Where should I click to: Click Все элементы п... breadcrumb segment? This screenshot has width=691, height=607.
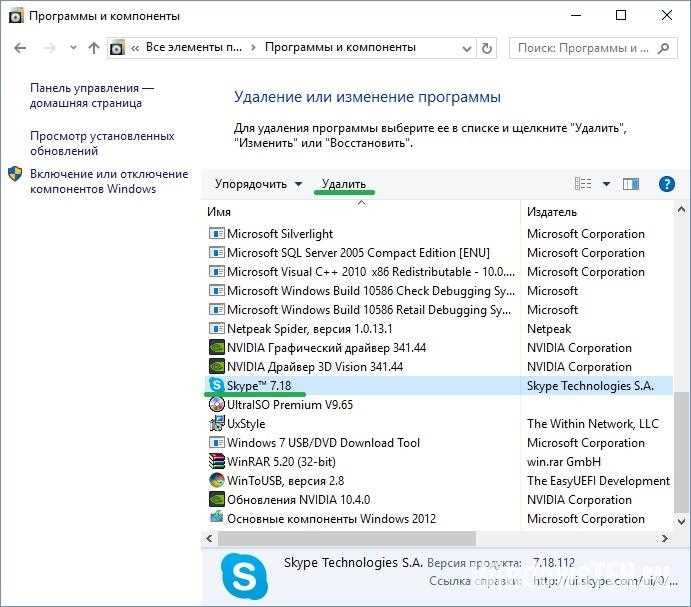point(194,47)
